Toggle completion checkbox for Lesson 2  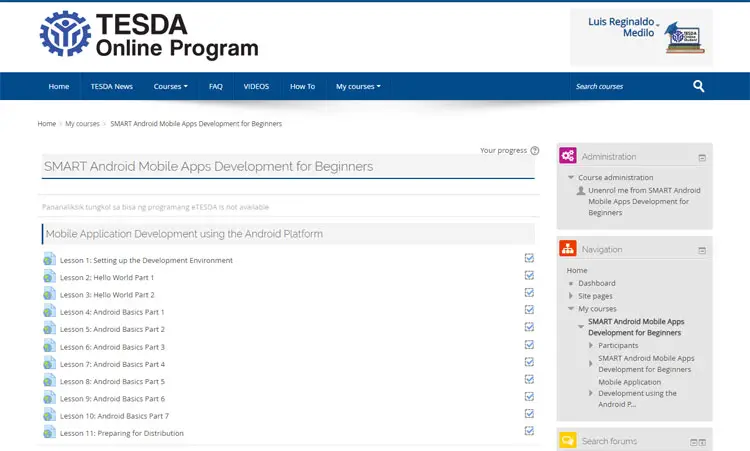pyautogui.click(x=529, y=275)
